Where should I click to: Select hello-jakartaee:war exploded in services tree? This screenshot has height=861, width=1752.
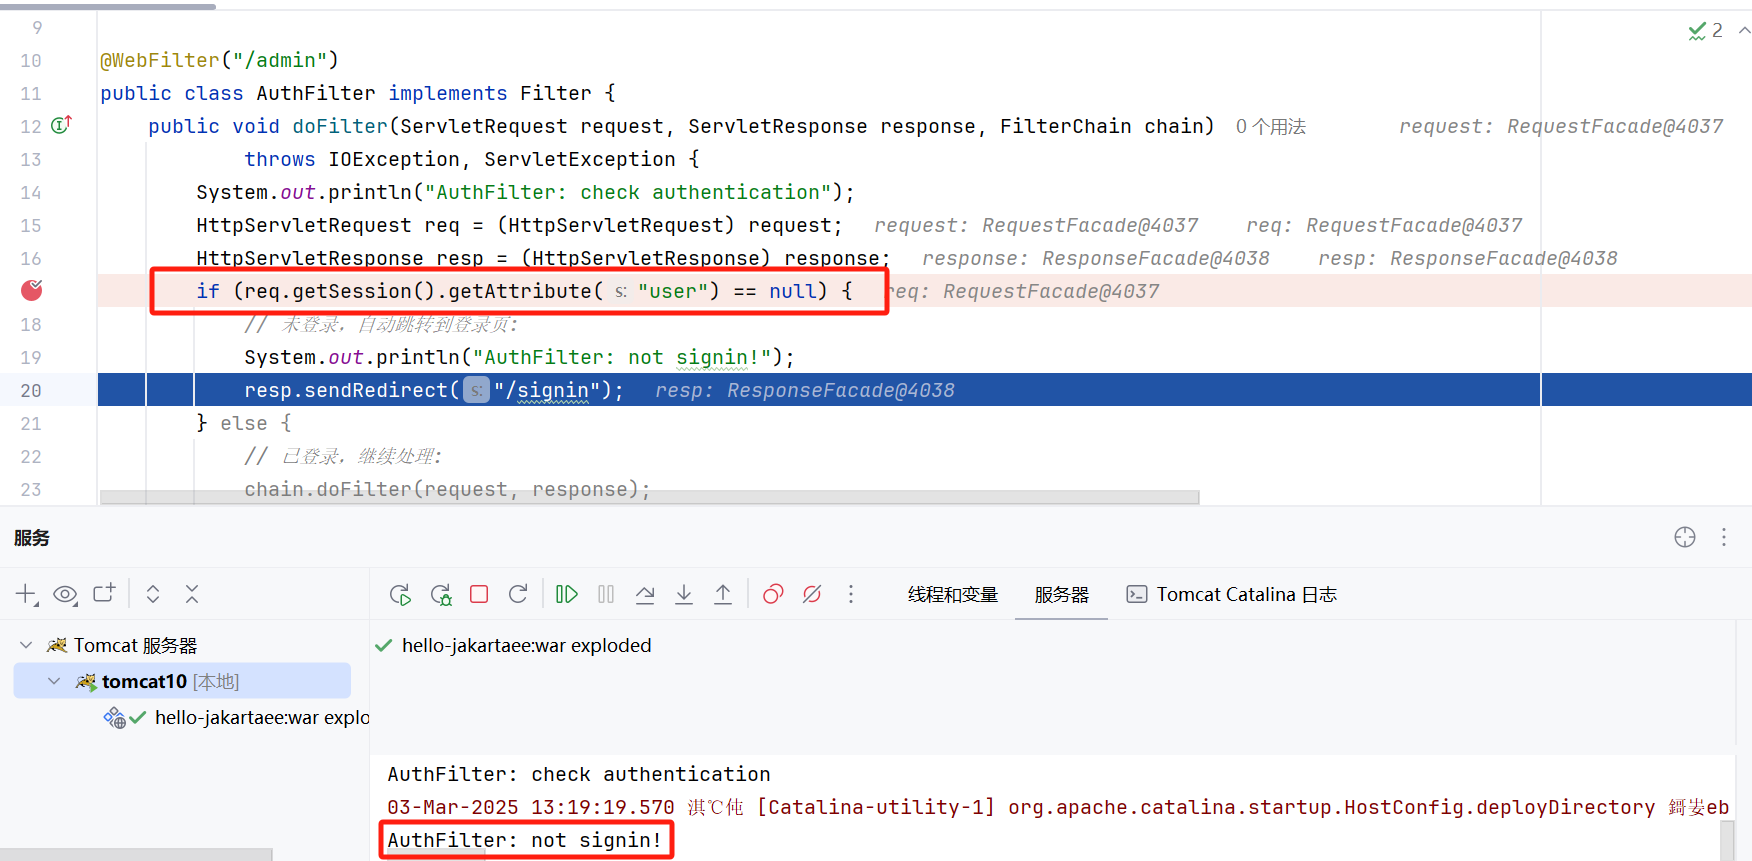tap(236, 717)
